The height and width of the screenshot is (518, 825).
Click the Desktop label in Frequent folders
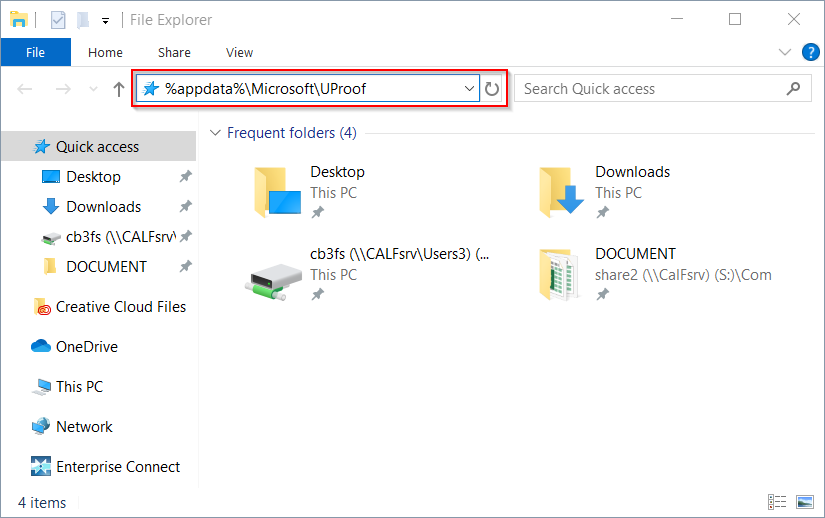(x=337, y=172)
